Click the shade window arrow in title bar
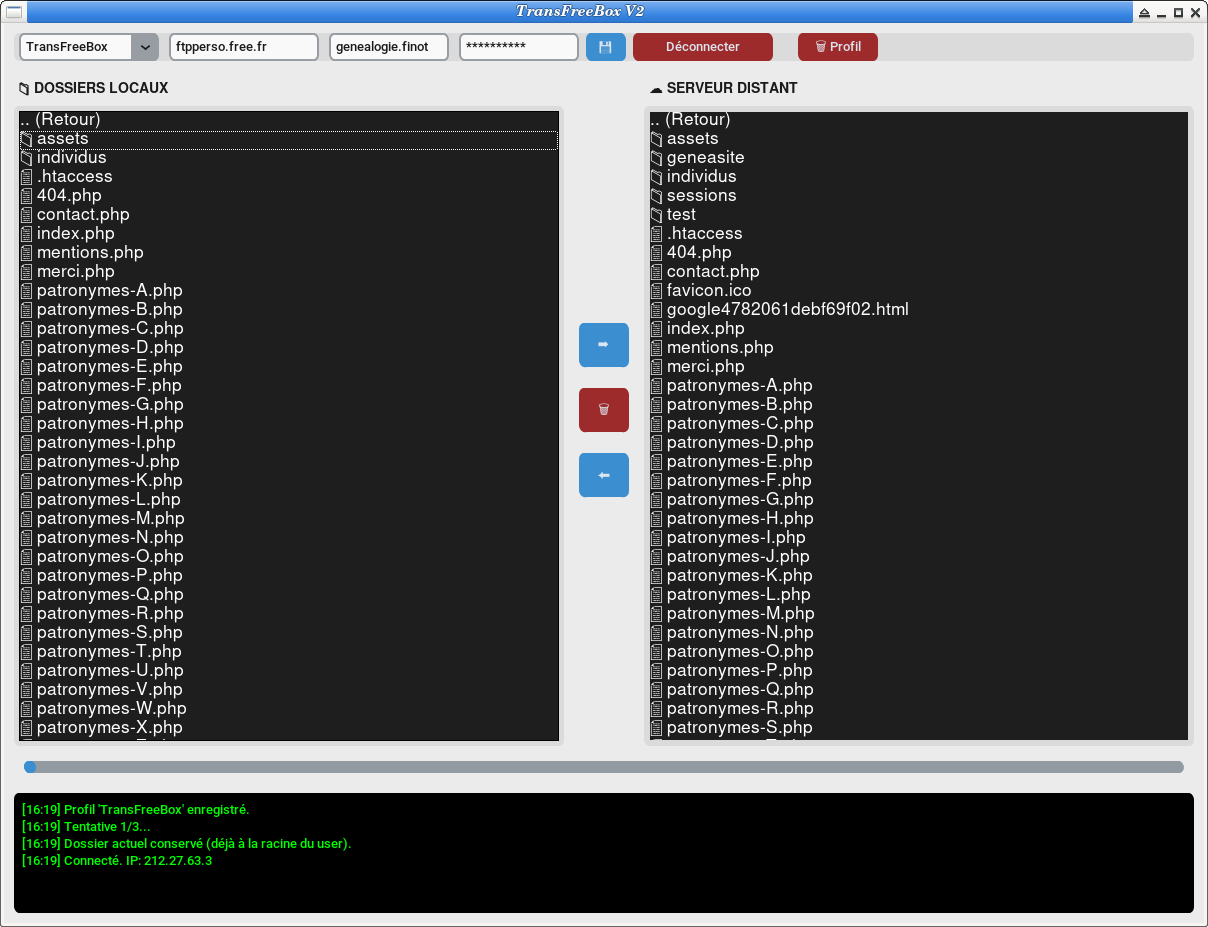The image size is (1208, 927). point(1144,13)
